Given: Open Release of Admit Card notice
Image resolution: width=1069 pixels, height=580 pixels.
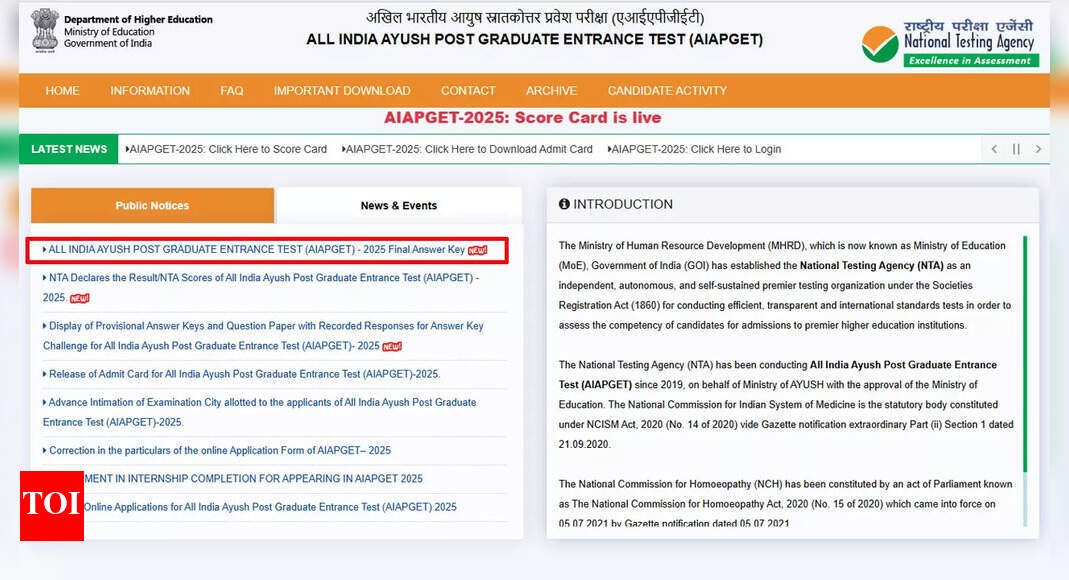Looking at the screenshot, I should tap(241, 374).
